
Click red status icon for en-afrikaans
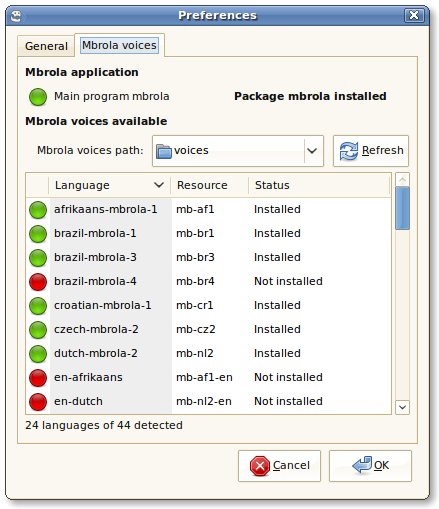pos(38,378)
